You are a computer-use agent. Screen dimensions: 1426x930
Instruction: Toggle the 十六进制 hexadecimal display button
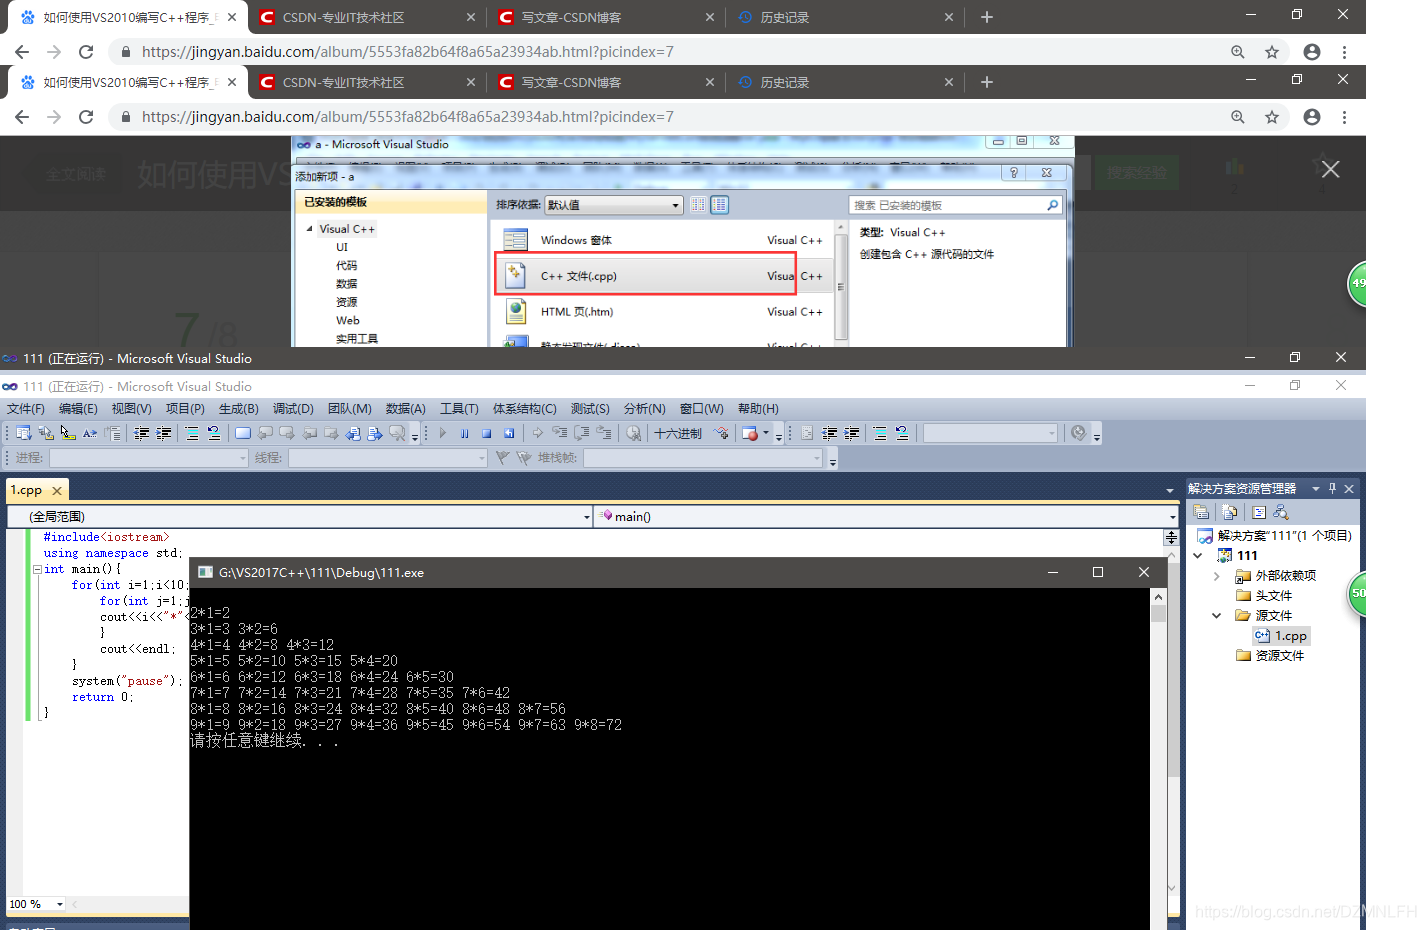click(678, 433)
